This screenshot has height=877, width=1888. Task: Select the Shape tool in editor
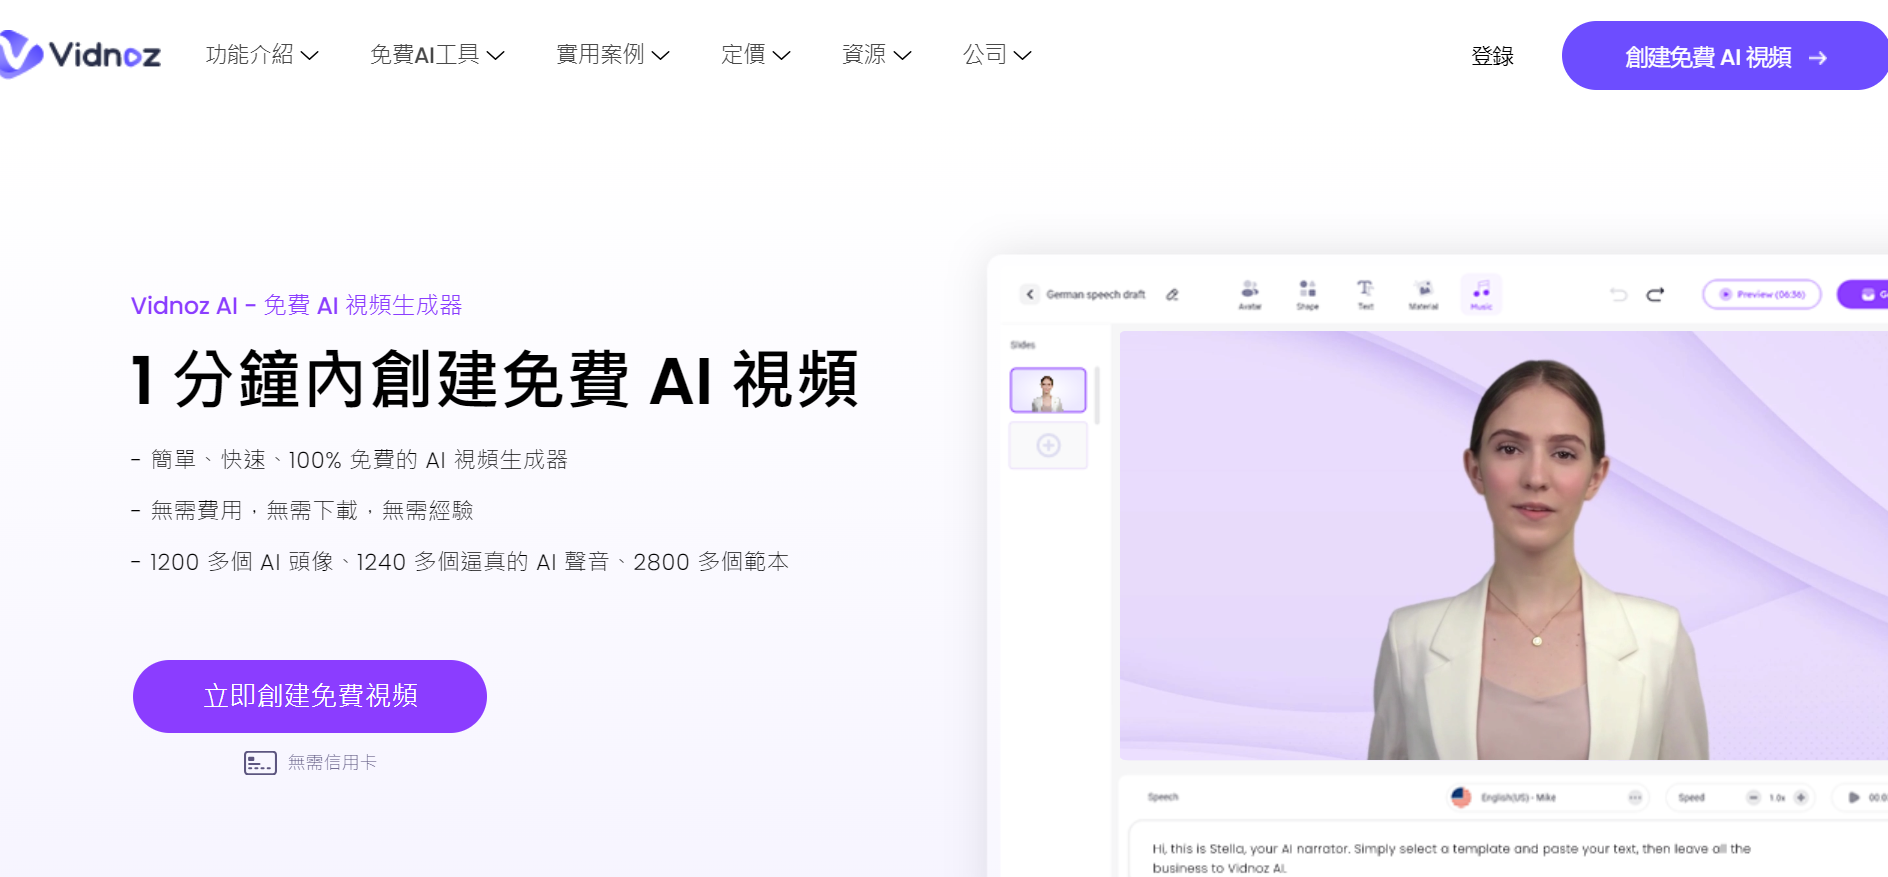click(1307, 294)
